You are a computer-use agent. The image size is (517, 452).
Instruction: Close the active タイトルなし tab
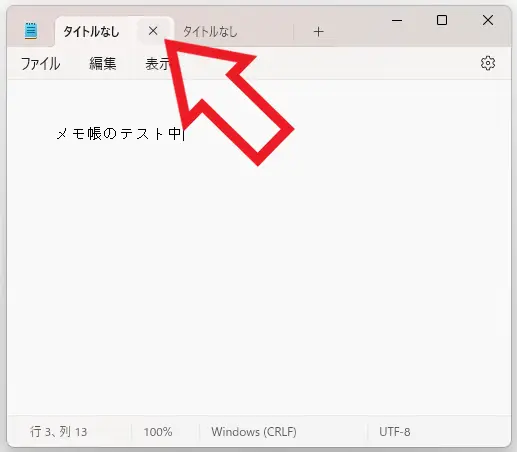[153, 31]
